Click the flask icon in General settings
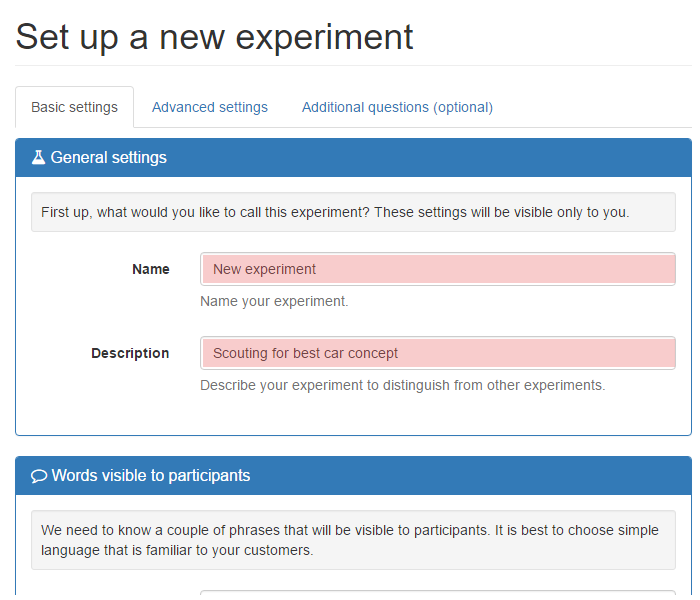The height and width of the screenshot is (600, 700). [x=38, y=157]
